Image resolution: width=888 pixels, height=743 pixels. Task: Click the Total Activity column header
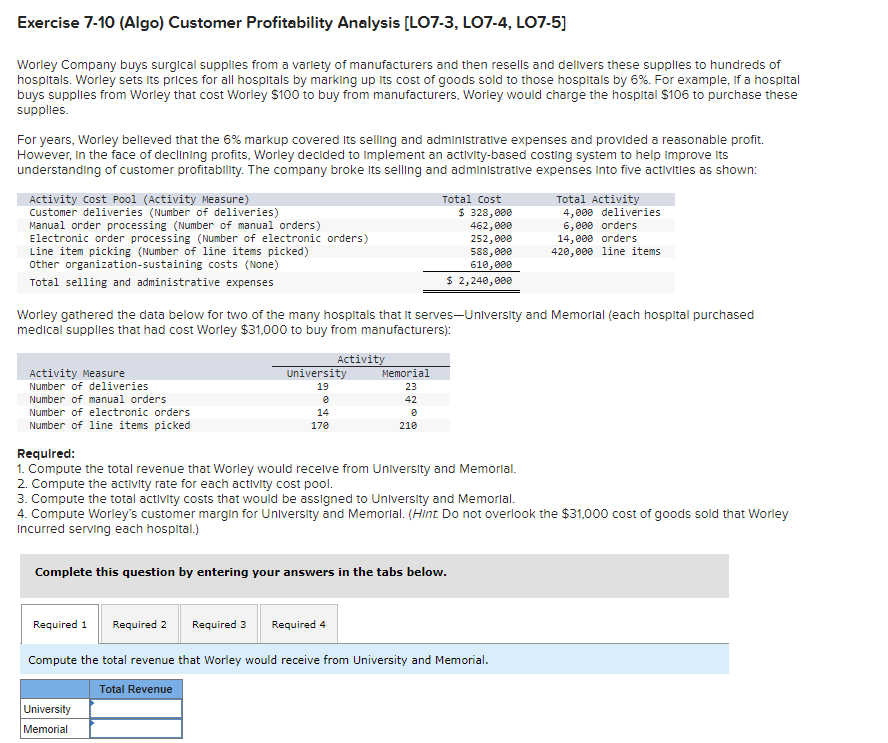597,199
